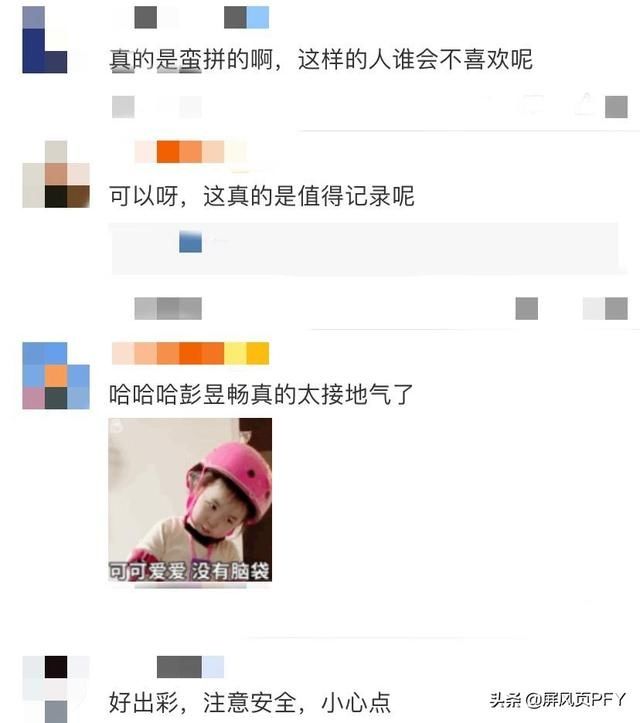This screenshot has height=723, width=640.
Task: Open the blue pixelated avatar of first commenter
Action: (45, 40)
